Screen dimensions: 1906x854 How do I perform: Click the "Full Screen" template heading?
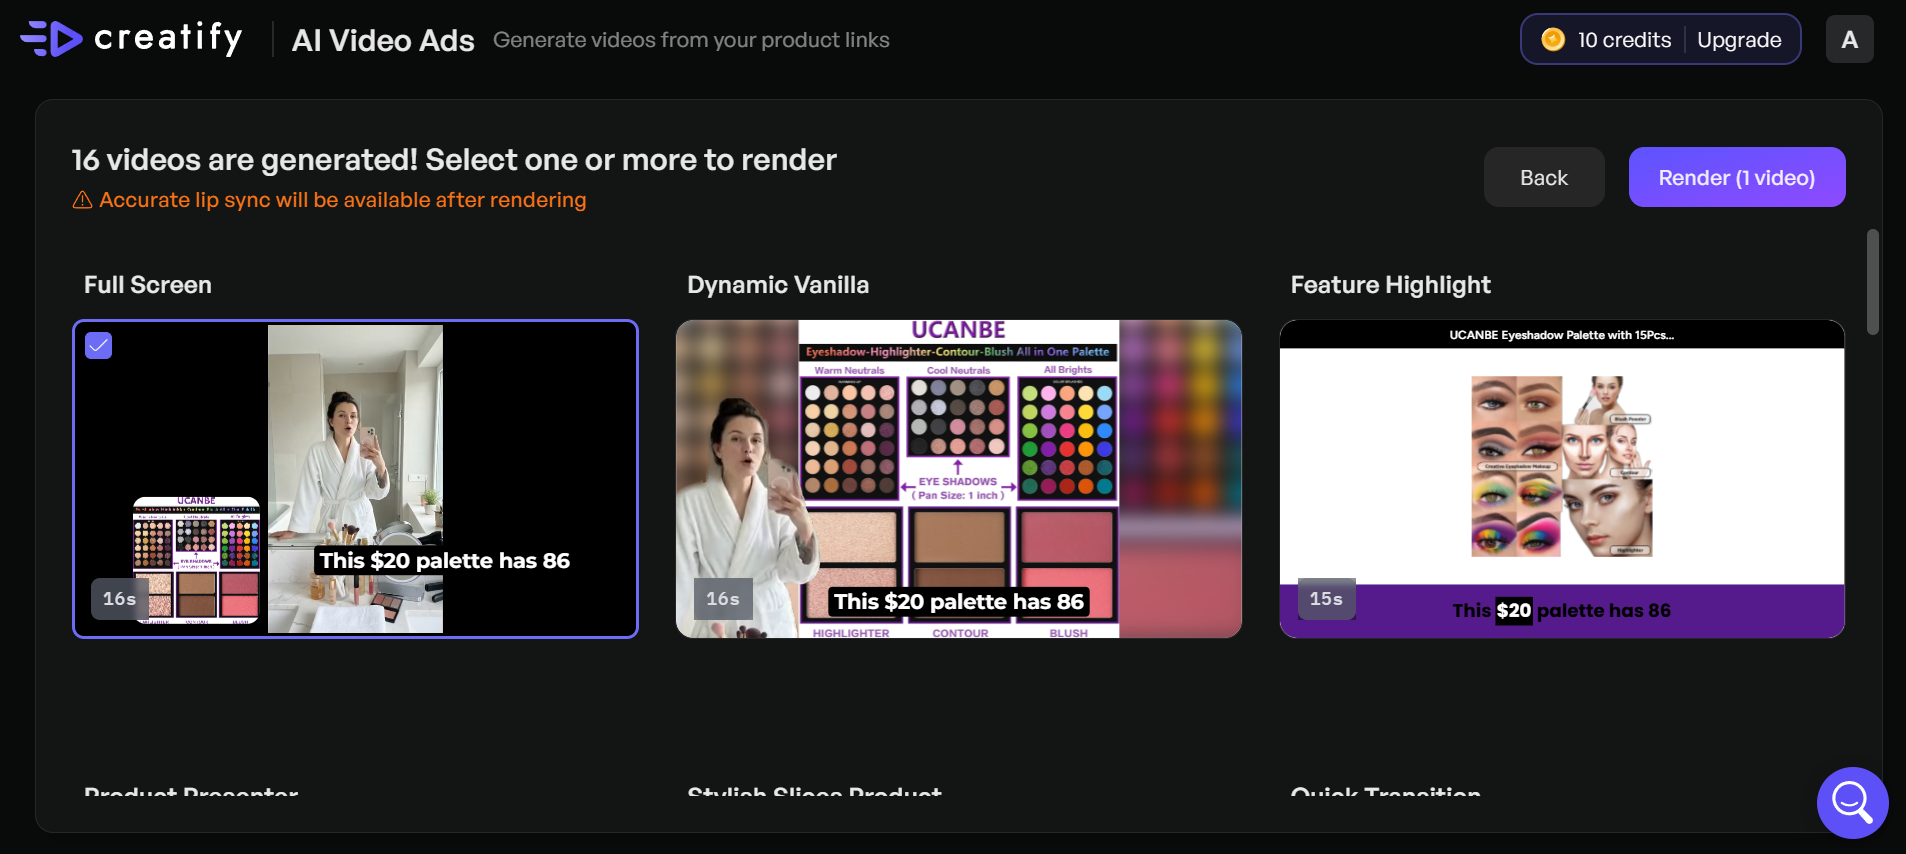148,285
